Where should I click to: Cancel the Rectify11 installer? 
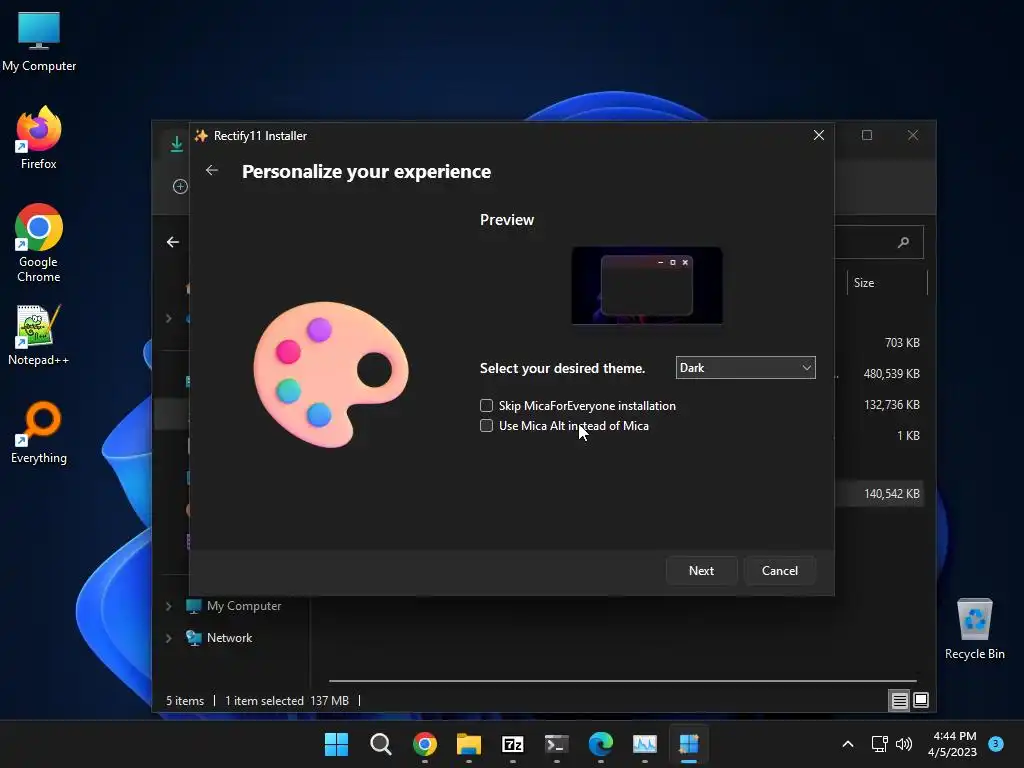coord(780,571)
